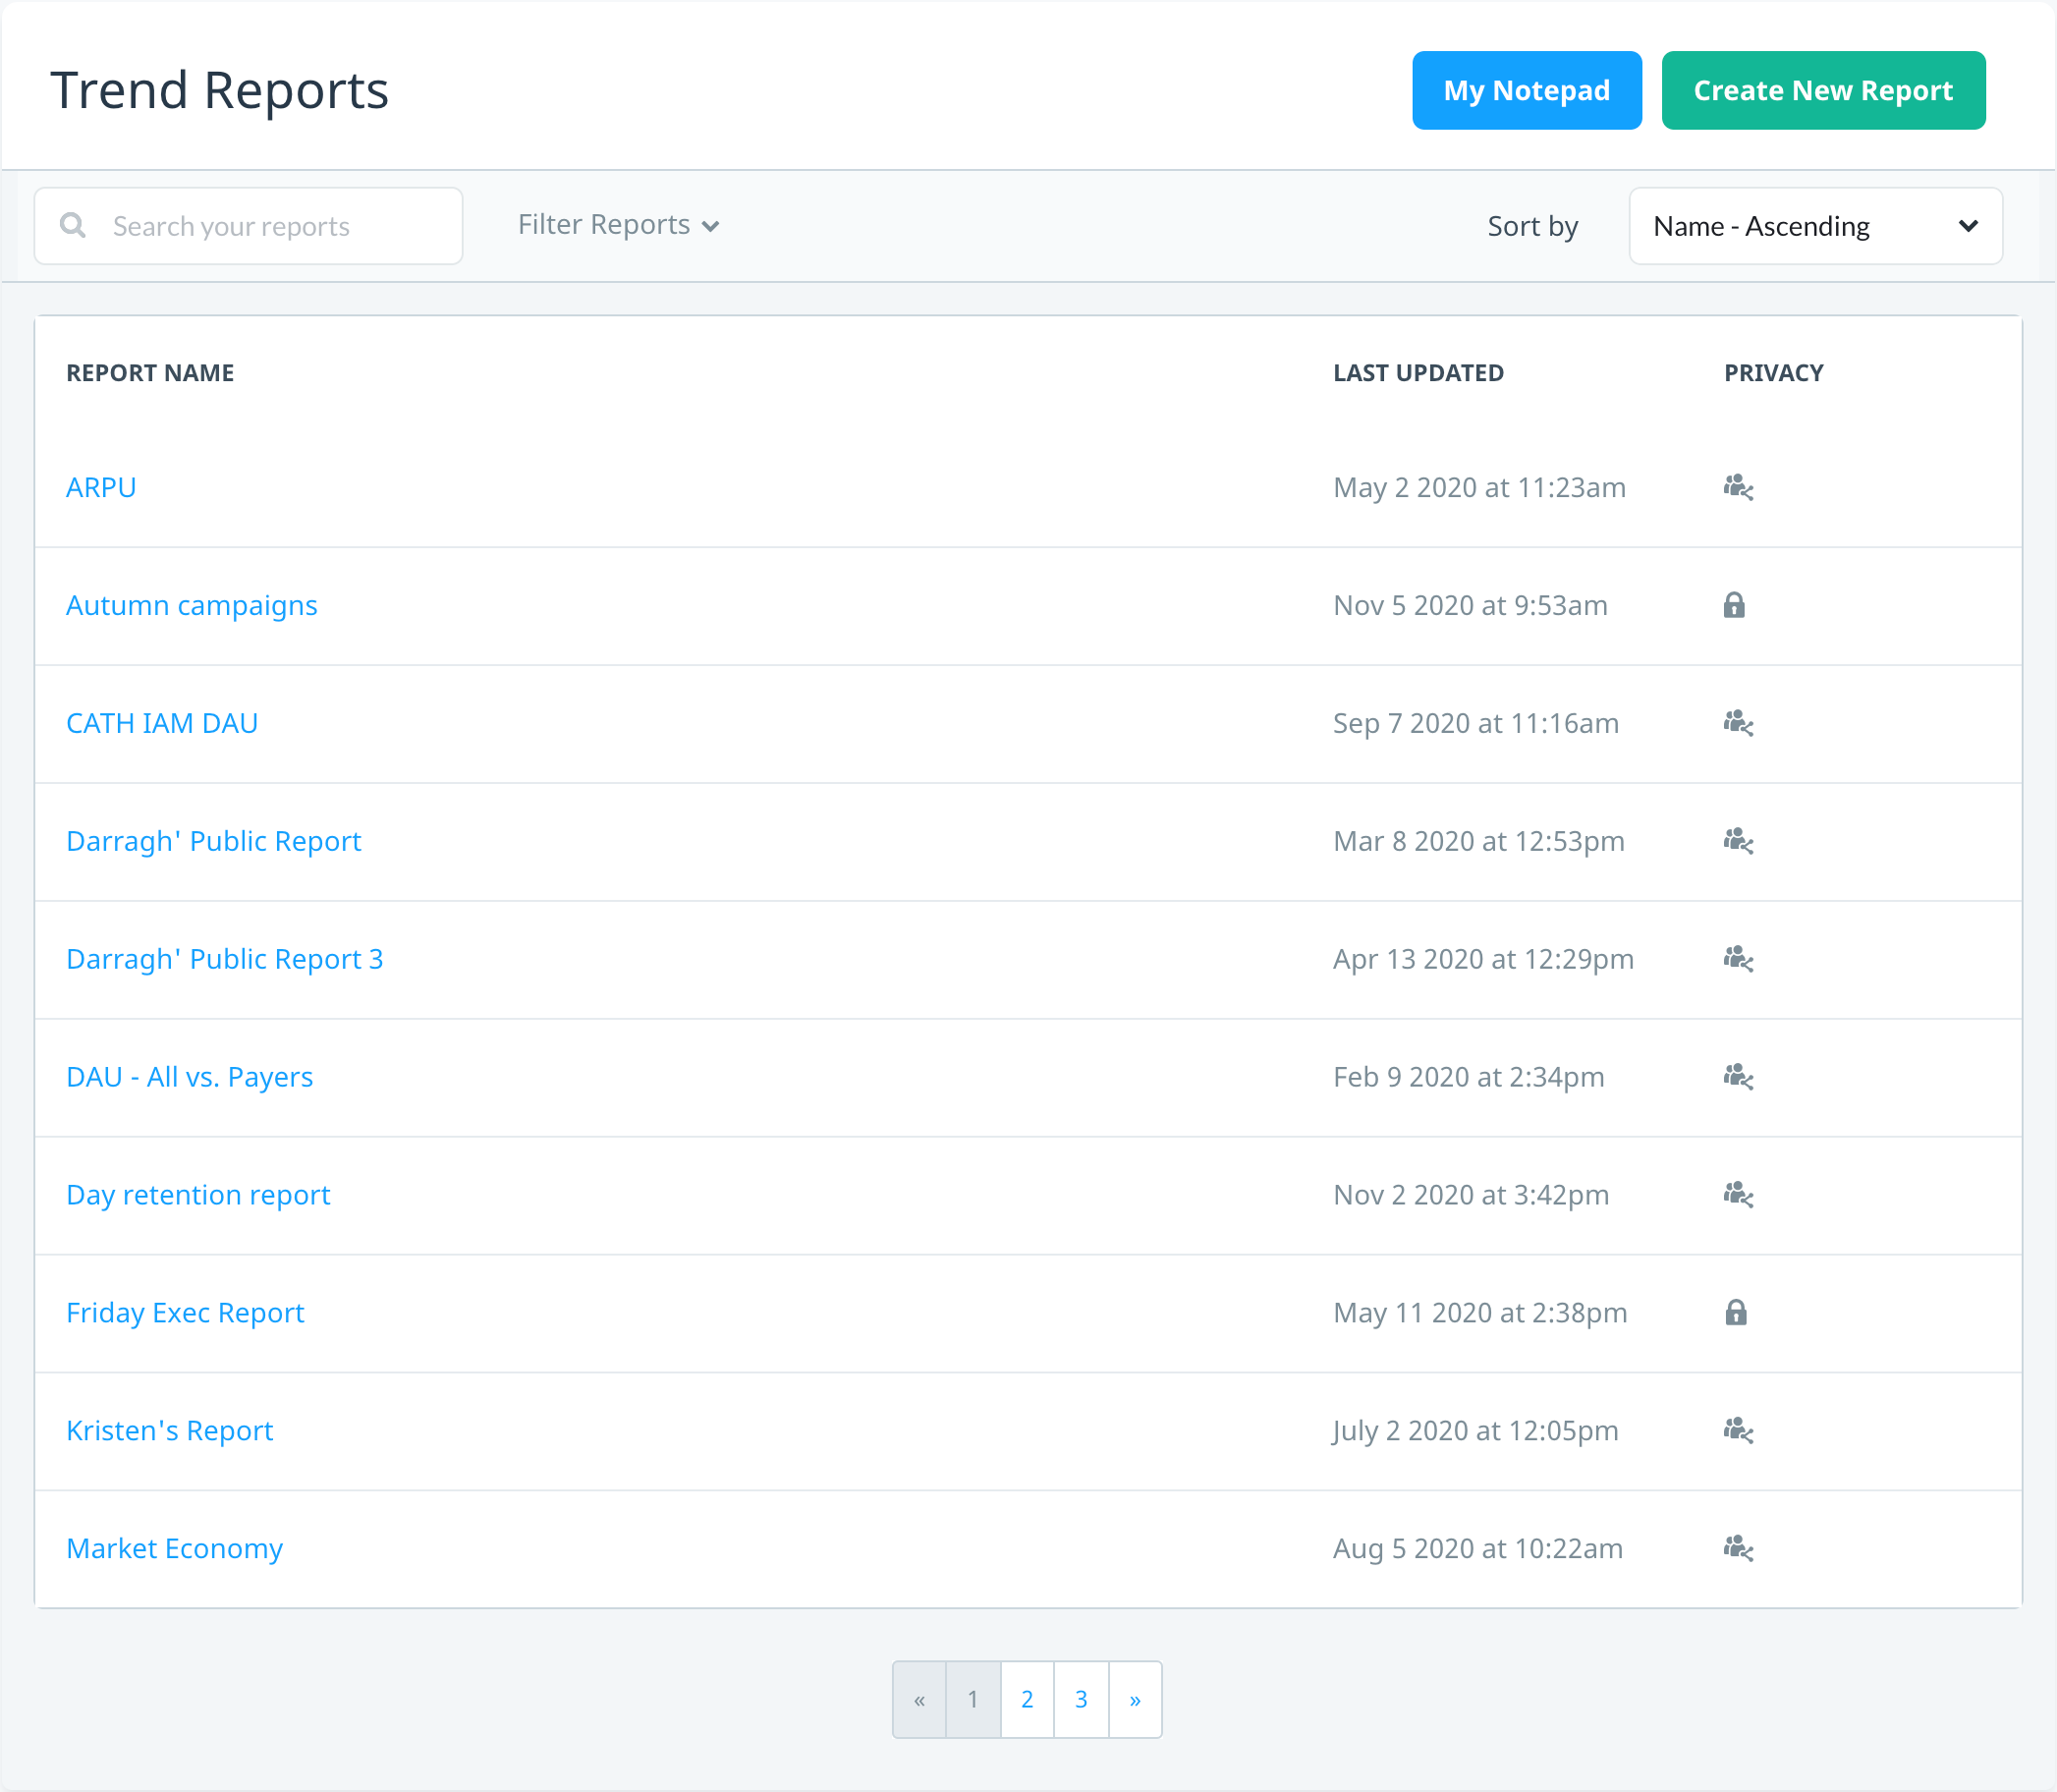Go to page 2 of reports
The height and width of the screenshot is (1792, 2057).
coord(1027,1699)
